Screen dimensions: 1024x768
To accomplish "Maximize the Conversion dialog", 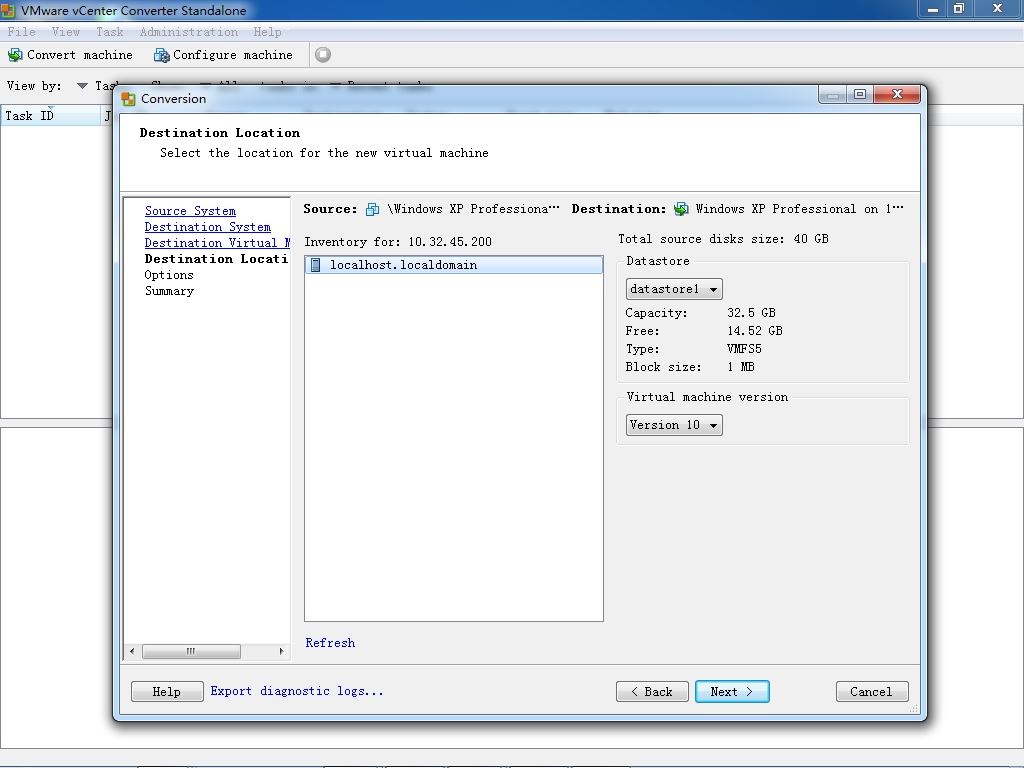I will point(860,95).
